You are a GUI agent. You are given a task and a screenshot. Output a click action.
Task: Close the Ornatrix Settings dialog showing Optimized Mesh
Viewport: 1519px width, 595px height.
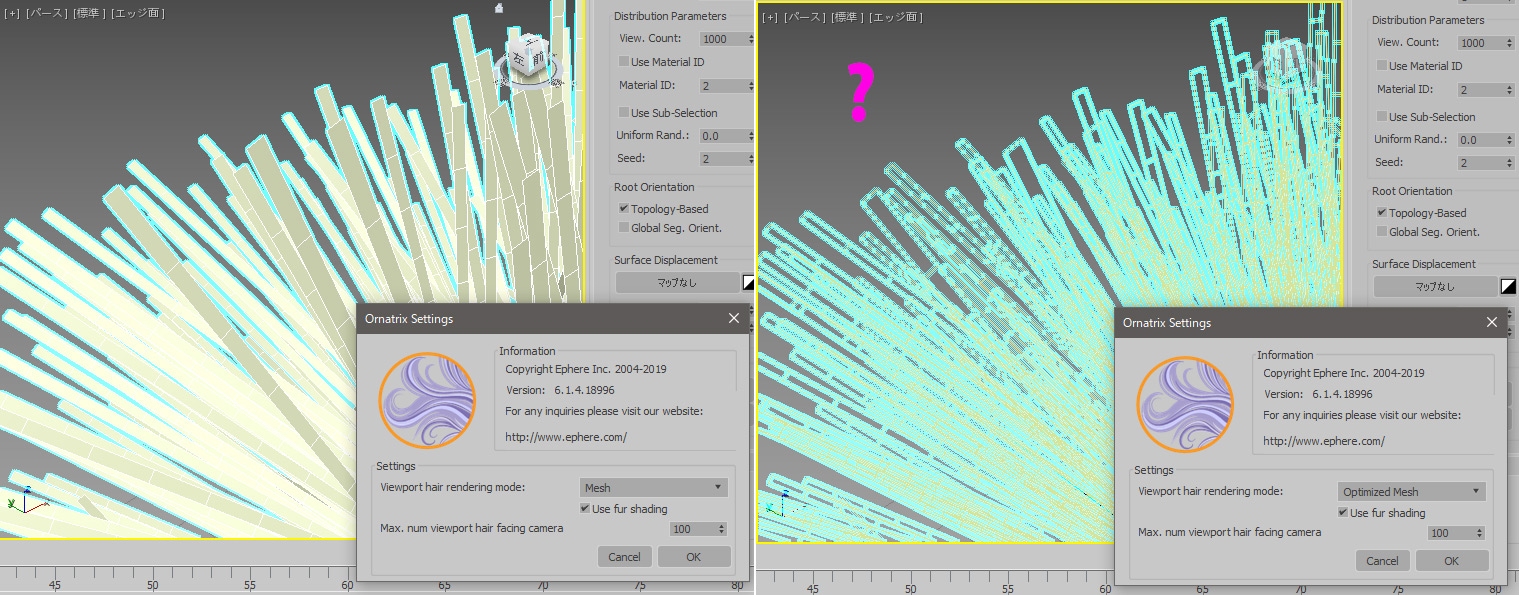coord(1492,322)
